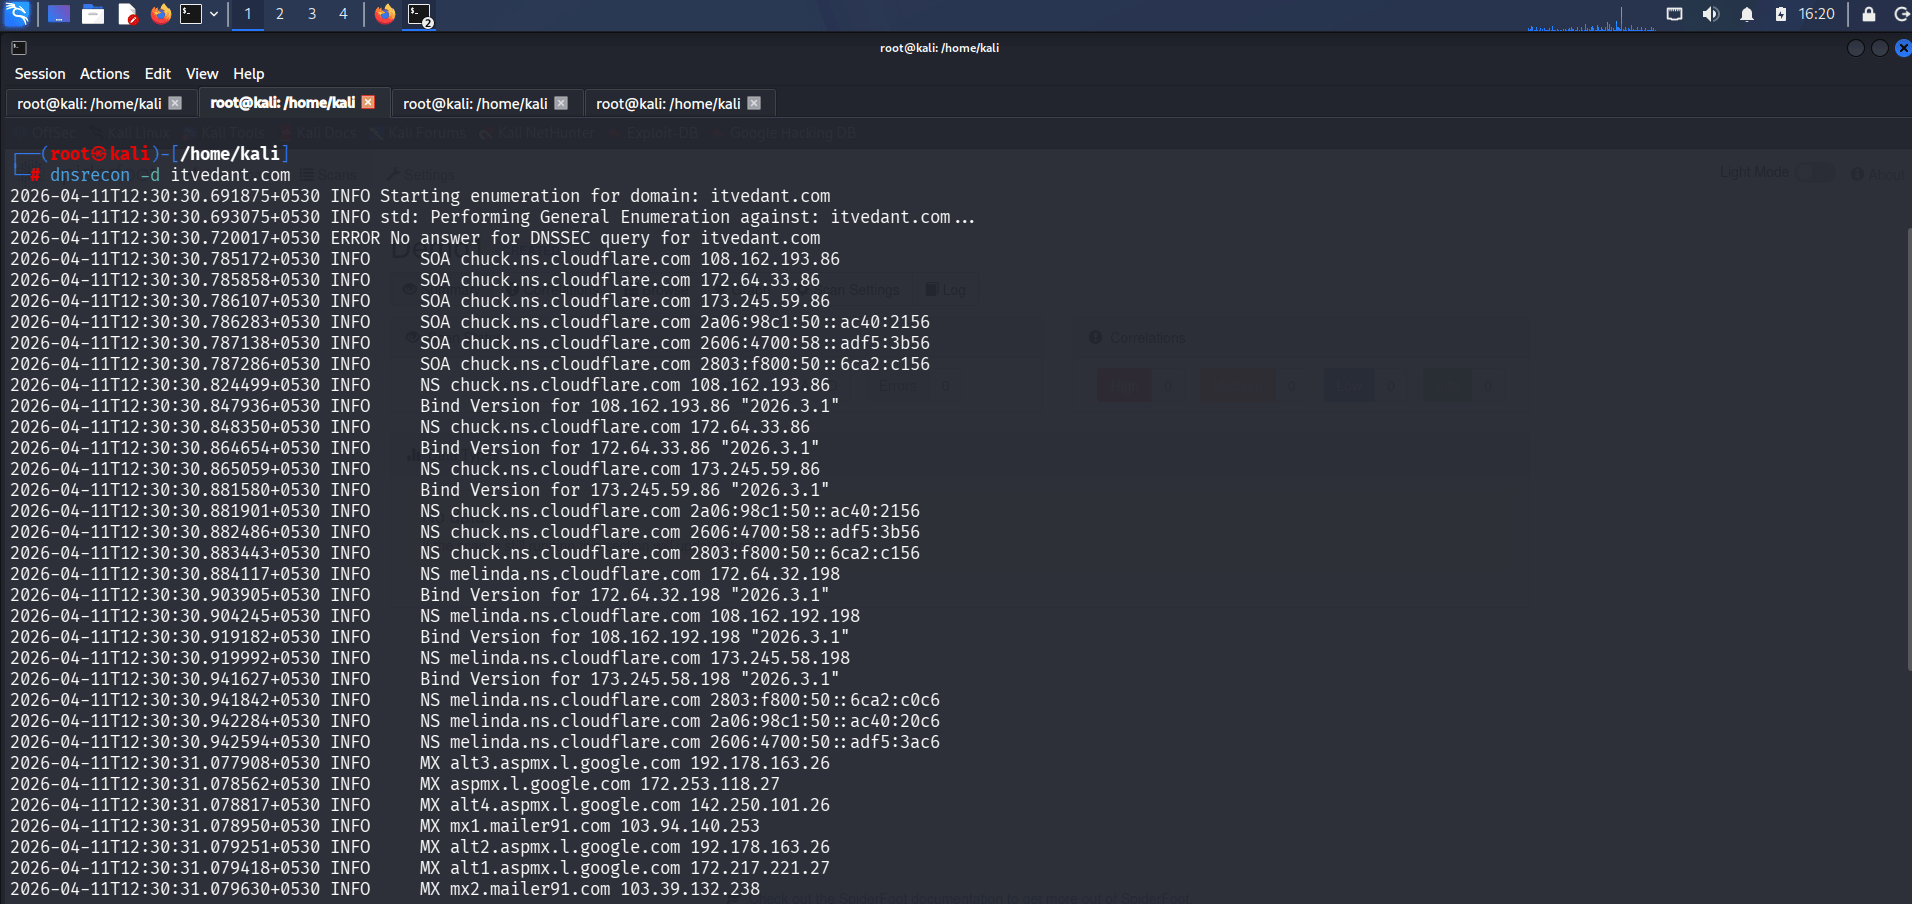This screenshot has height=904, width=1912.
Task: Launch the file manager from the panel
Action: 93,14
